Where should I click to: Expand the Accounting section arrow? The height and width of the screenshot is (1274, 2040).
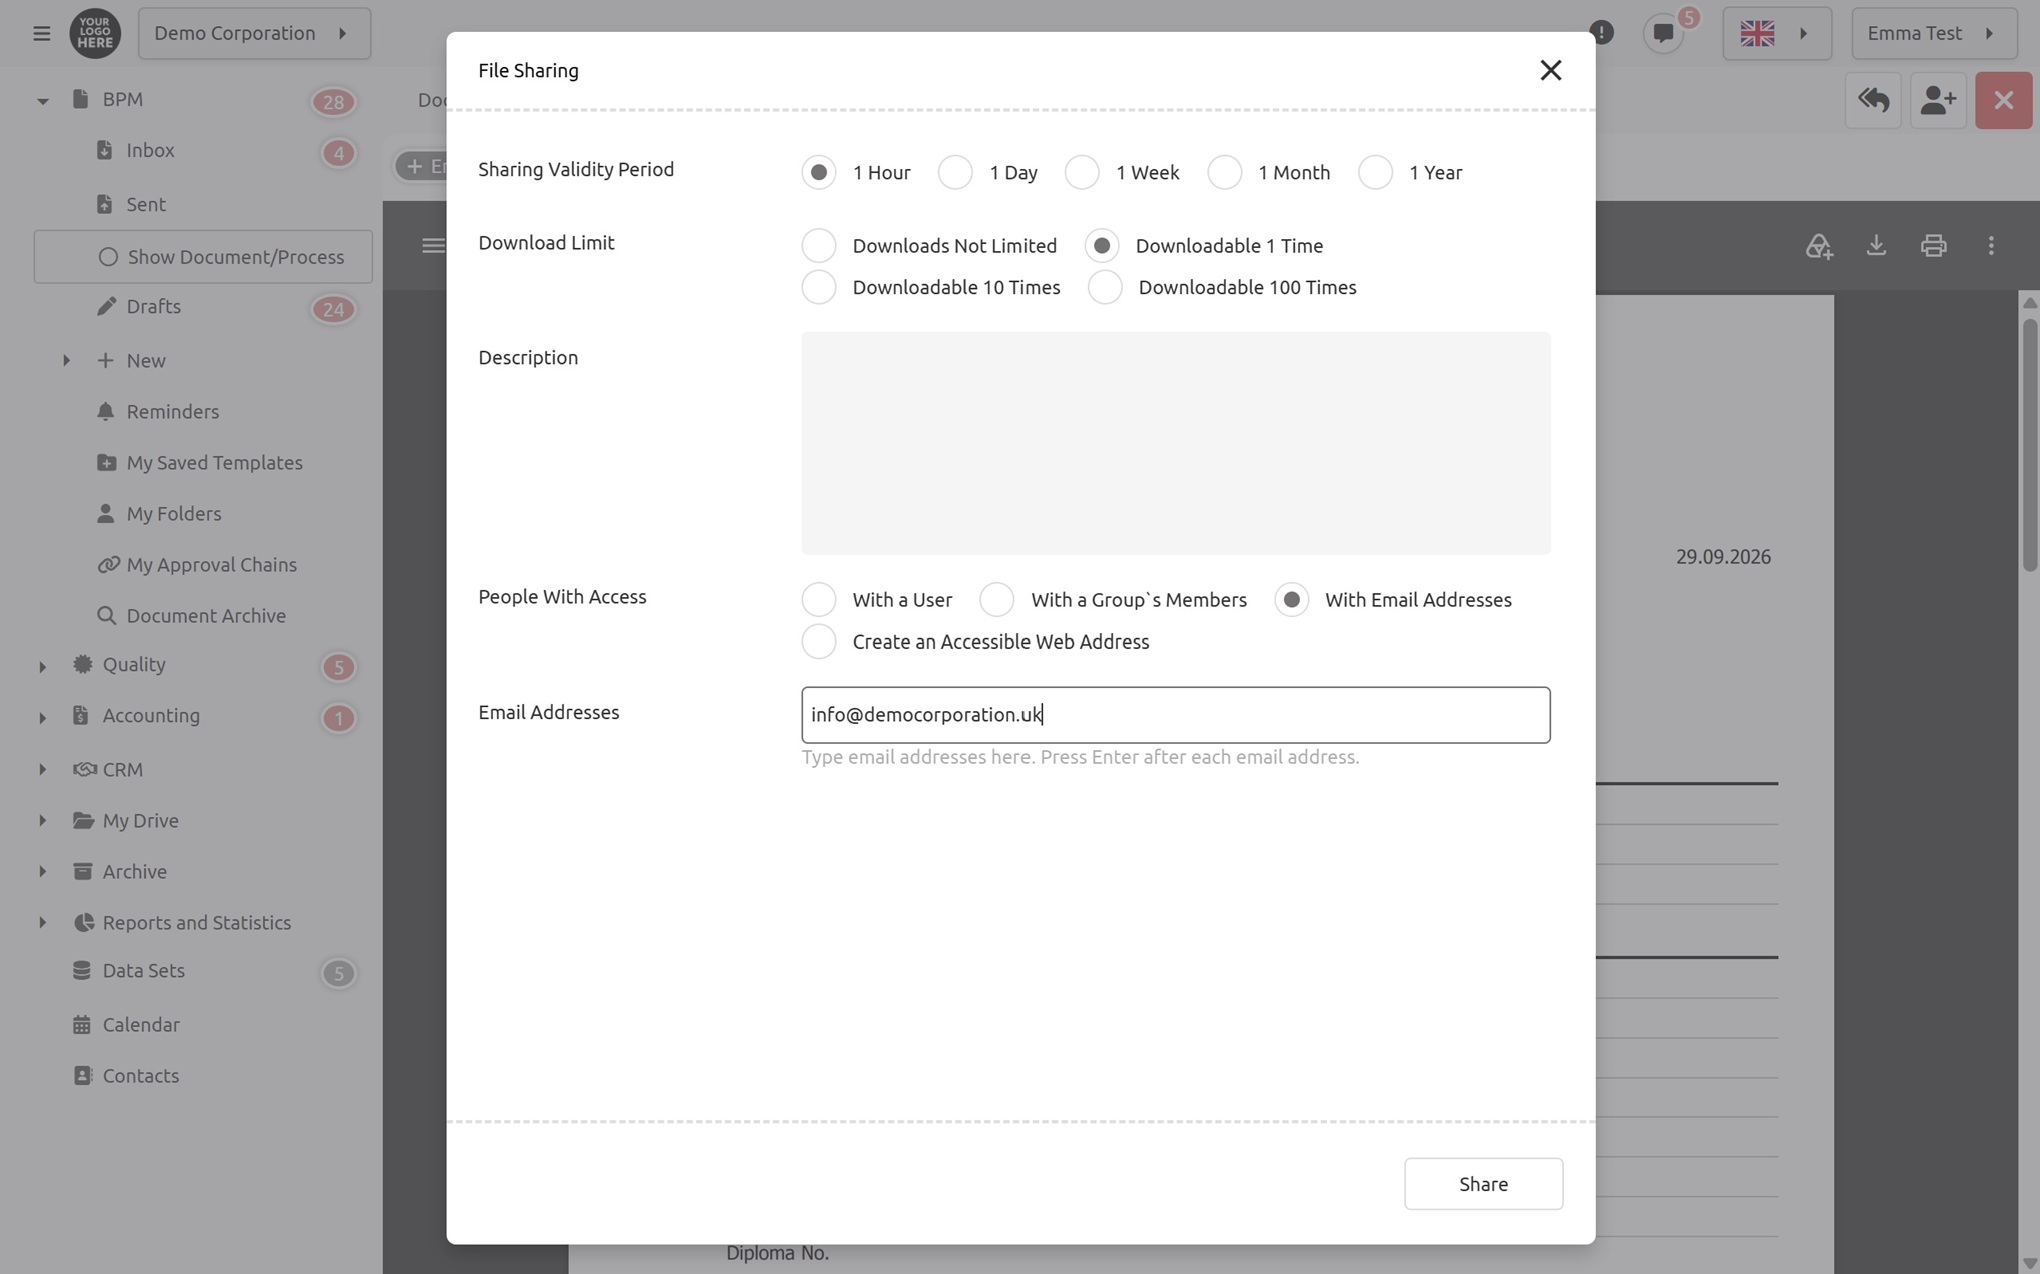point(42,717)
